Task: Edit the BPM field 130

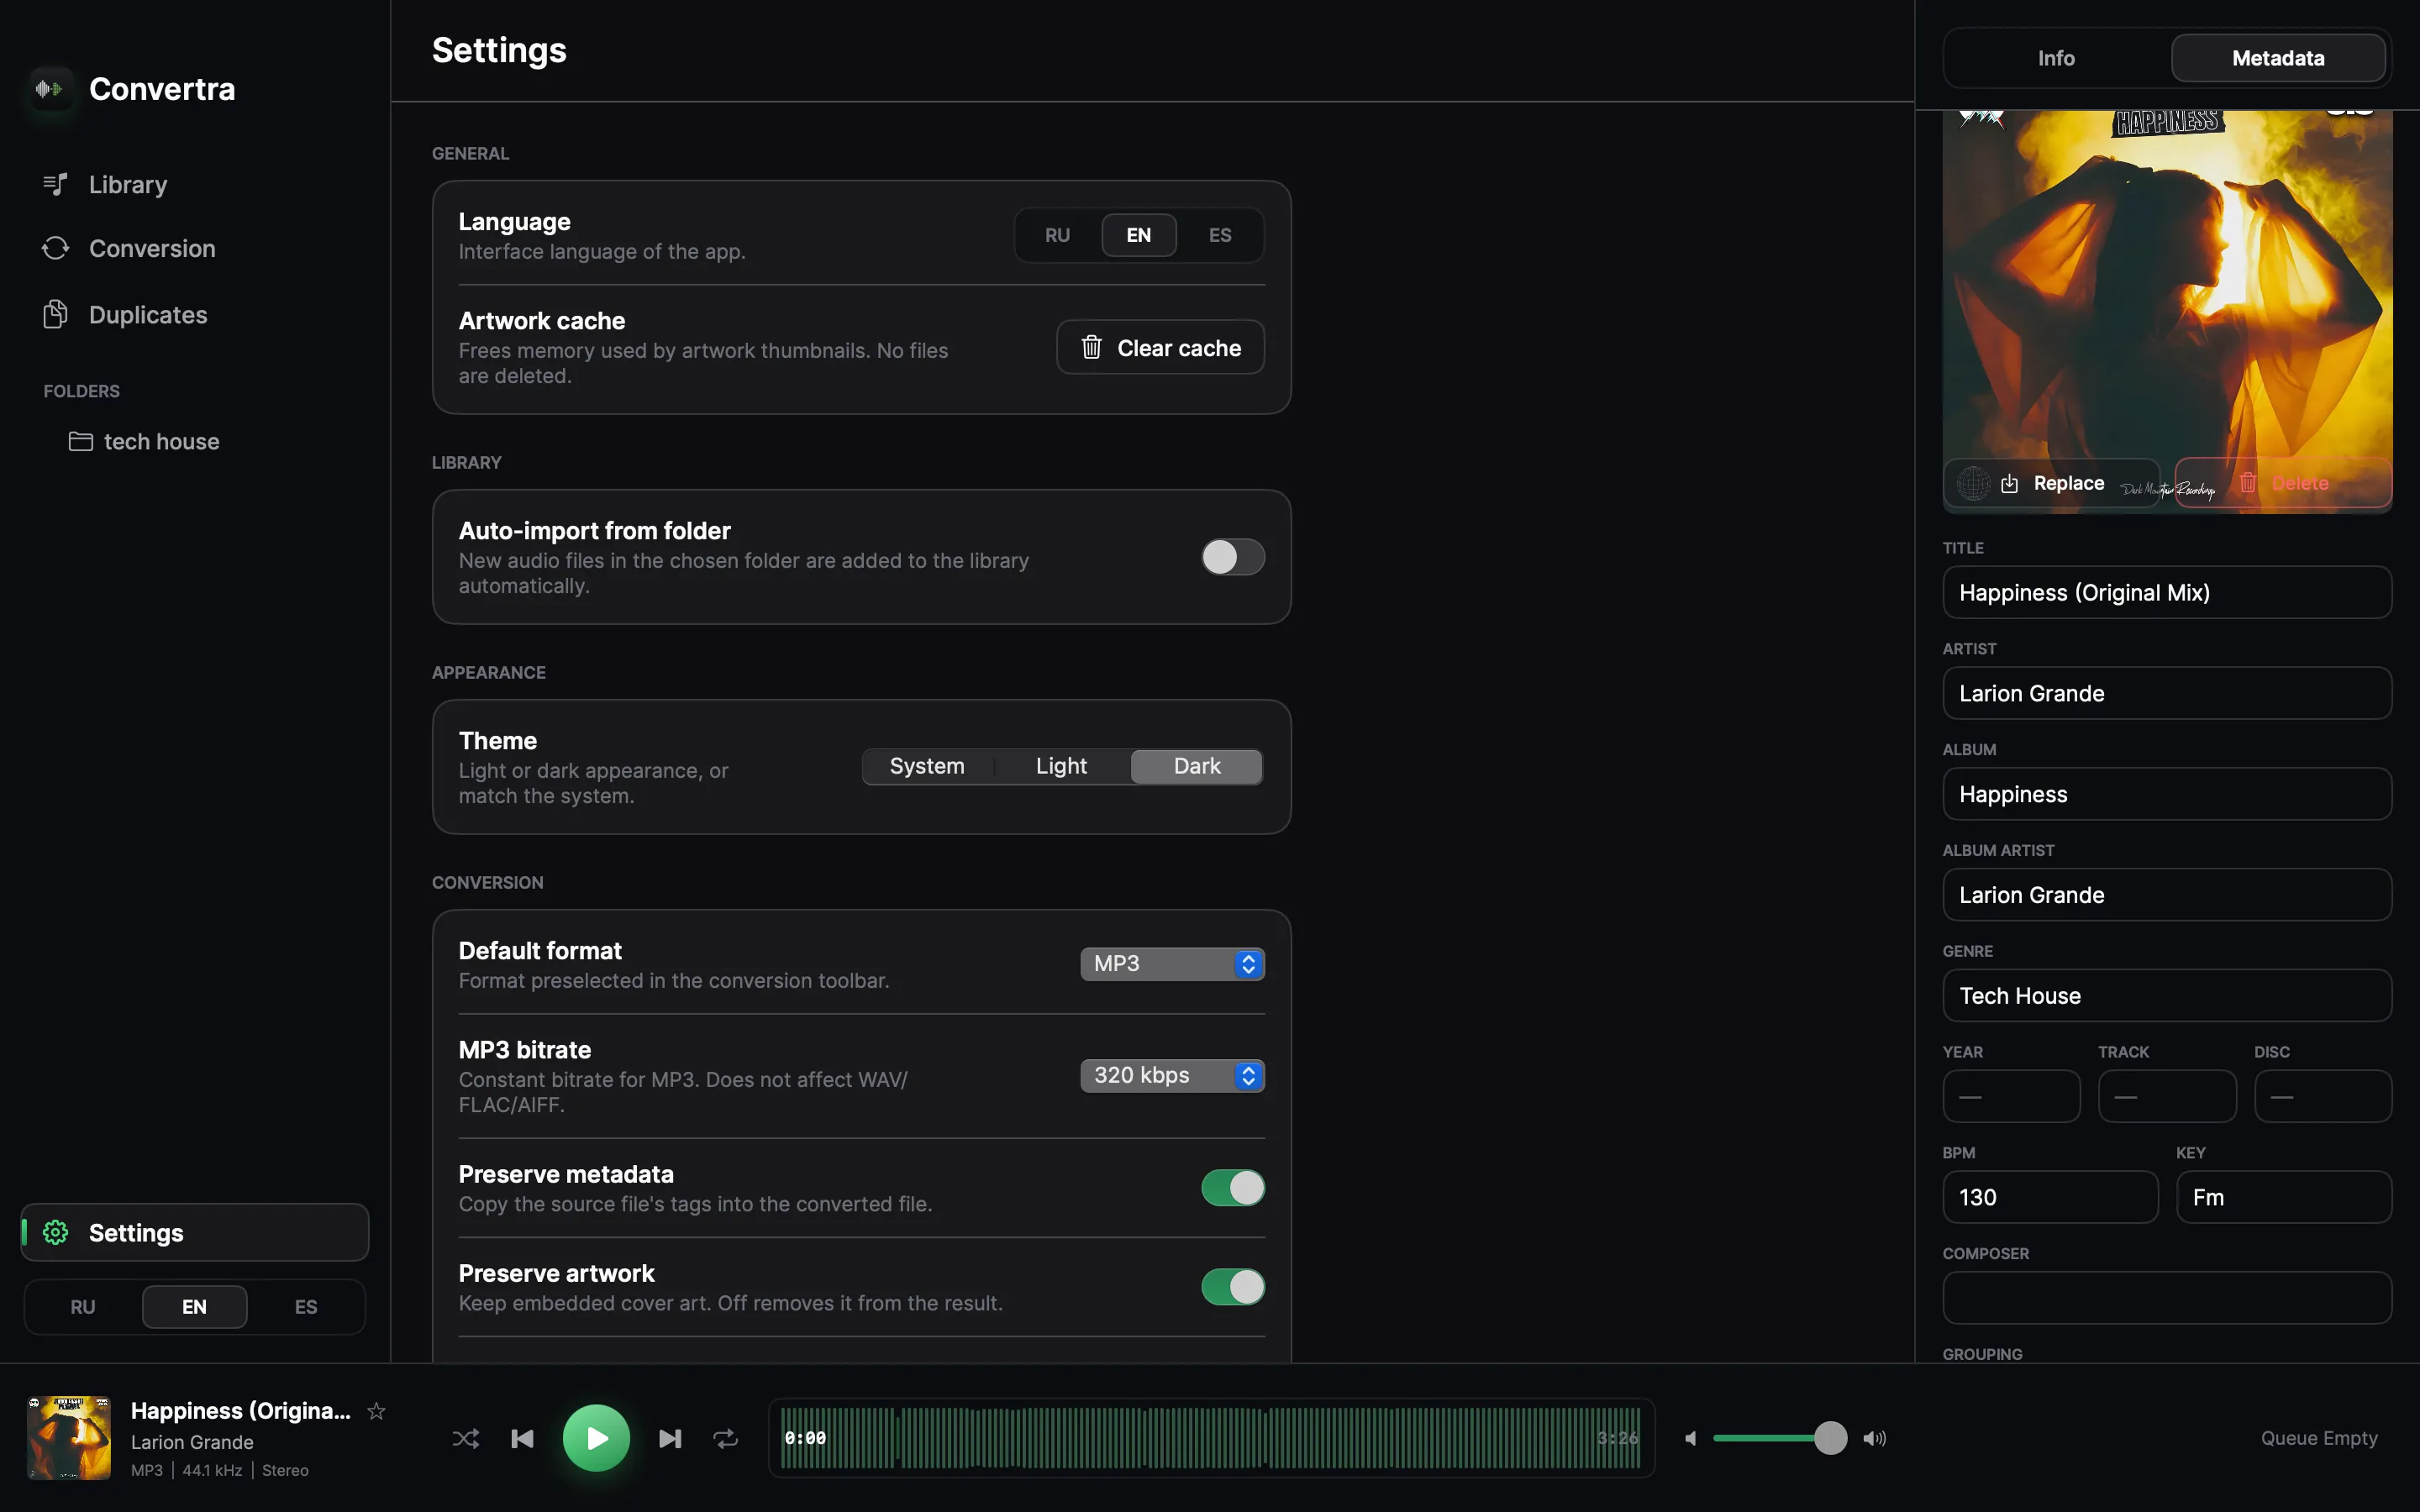Action: [2050, 1198]
